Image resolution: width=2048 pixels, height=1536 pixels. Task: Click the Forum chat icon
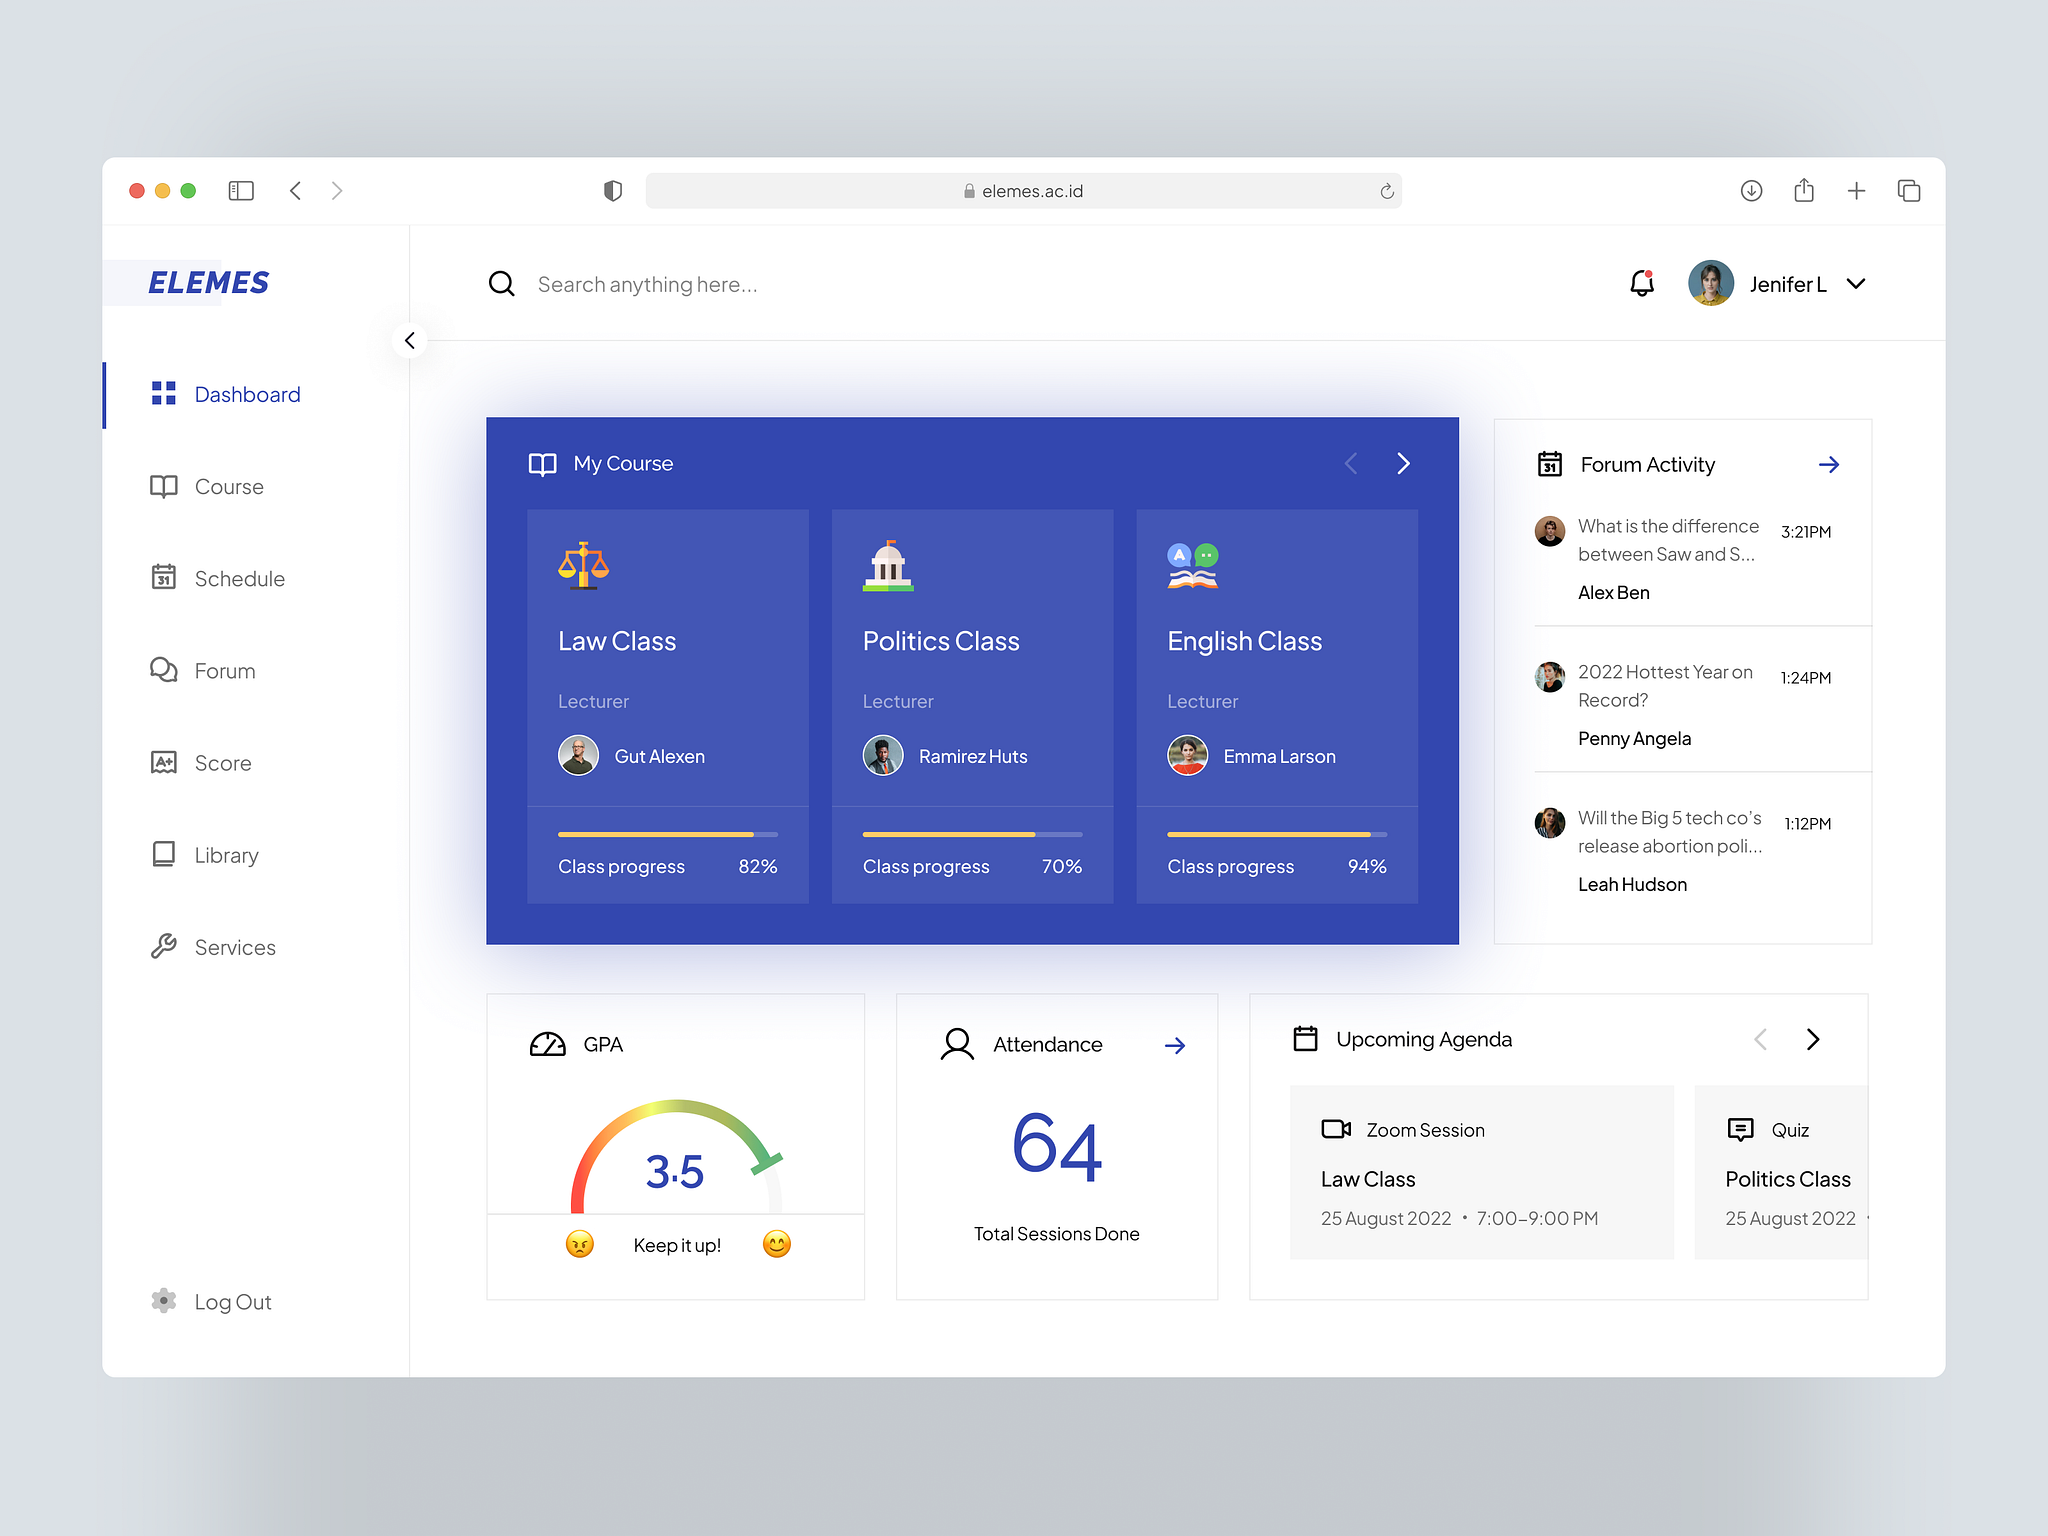tap(163, 670)
